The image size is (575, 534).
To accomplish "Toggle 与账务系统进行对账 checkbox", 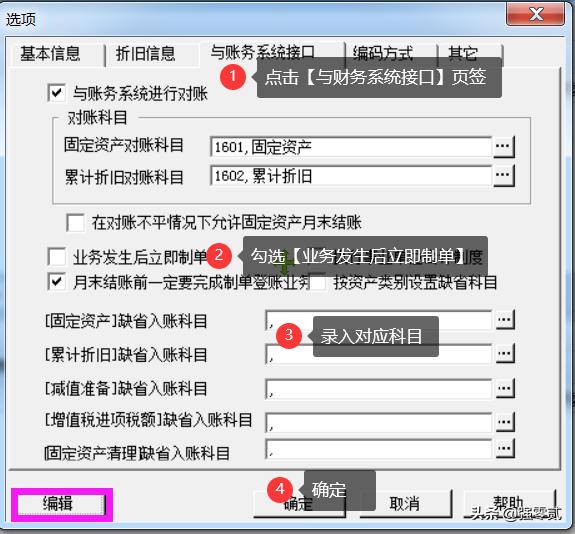I will pyautogui.click(x=57, y=92).
